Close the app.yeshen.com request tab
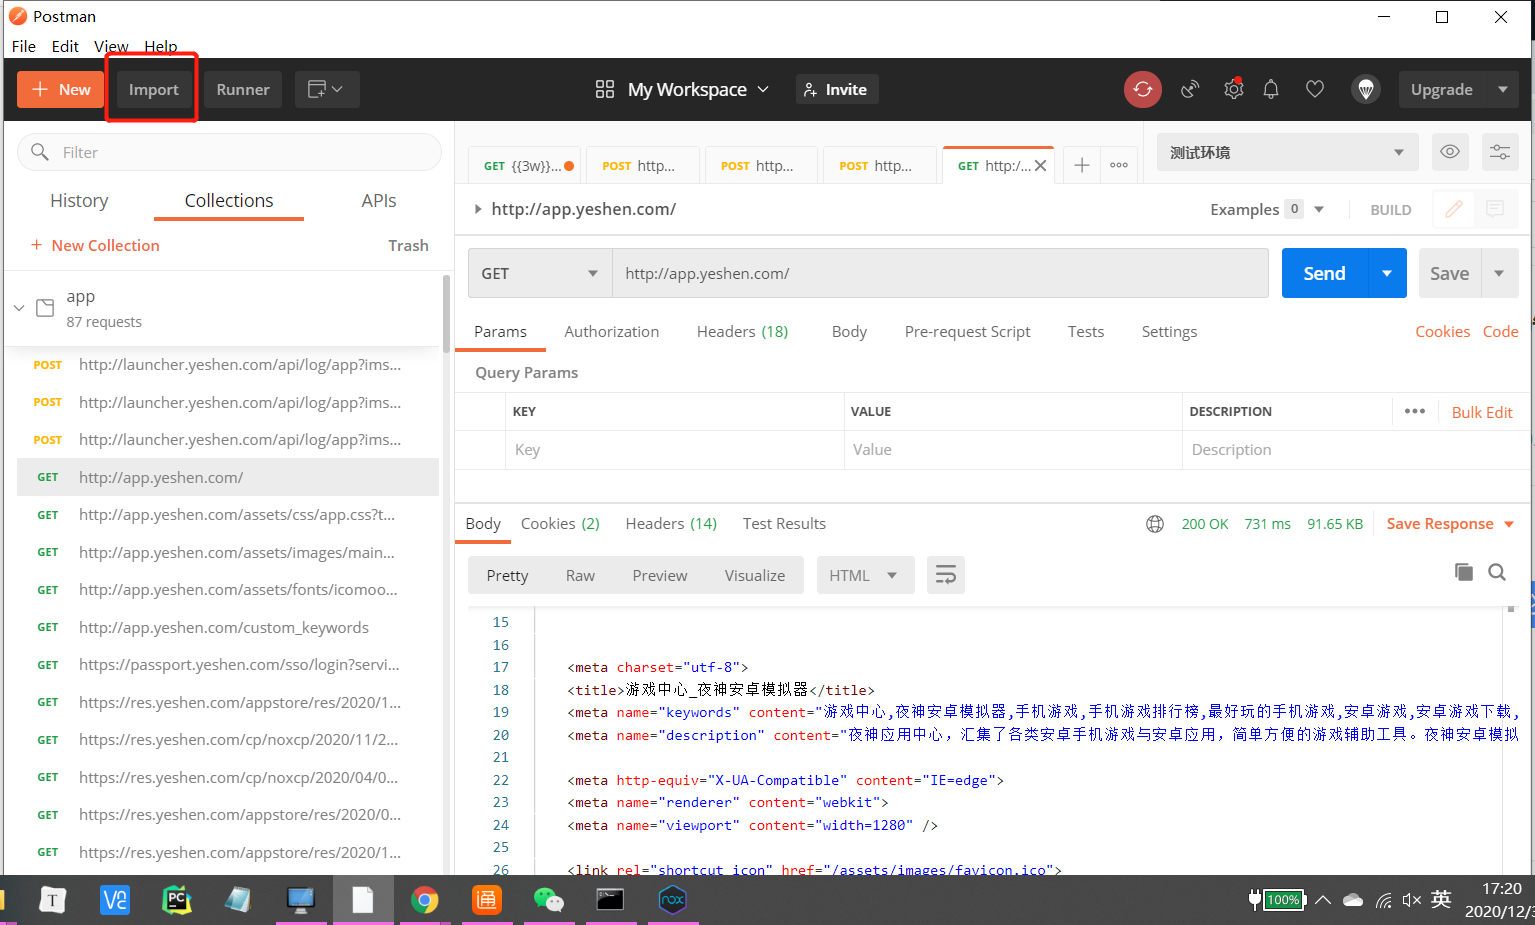Image resolution: width=1535 pixels, height=925 pixels. [1041, 166]
